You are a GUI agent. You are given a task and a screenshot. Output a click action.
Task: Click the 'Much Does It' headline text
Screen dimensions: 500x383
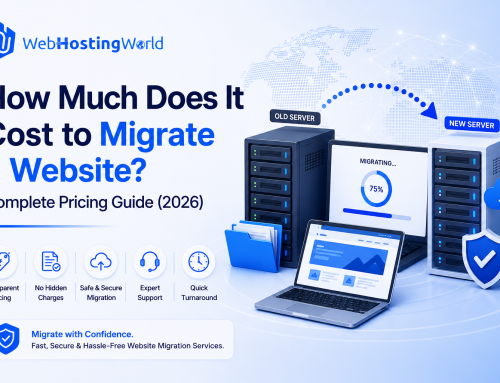(151, 98)
